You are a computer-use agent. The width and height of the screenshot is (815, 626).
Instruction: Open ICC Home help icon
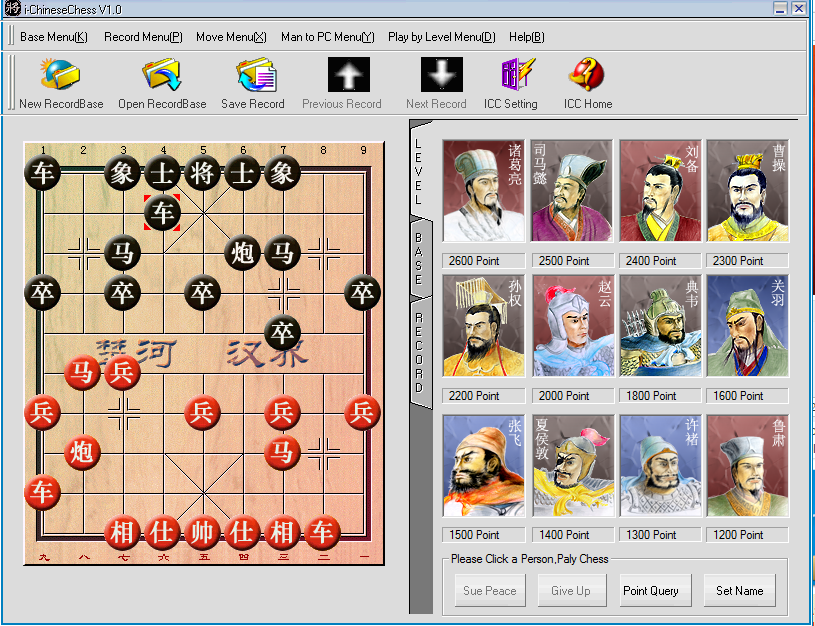(586, 74)
